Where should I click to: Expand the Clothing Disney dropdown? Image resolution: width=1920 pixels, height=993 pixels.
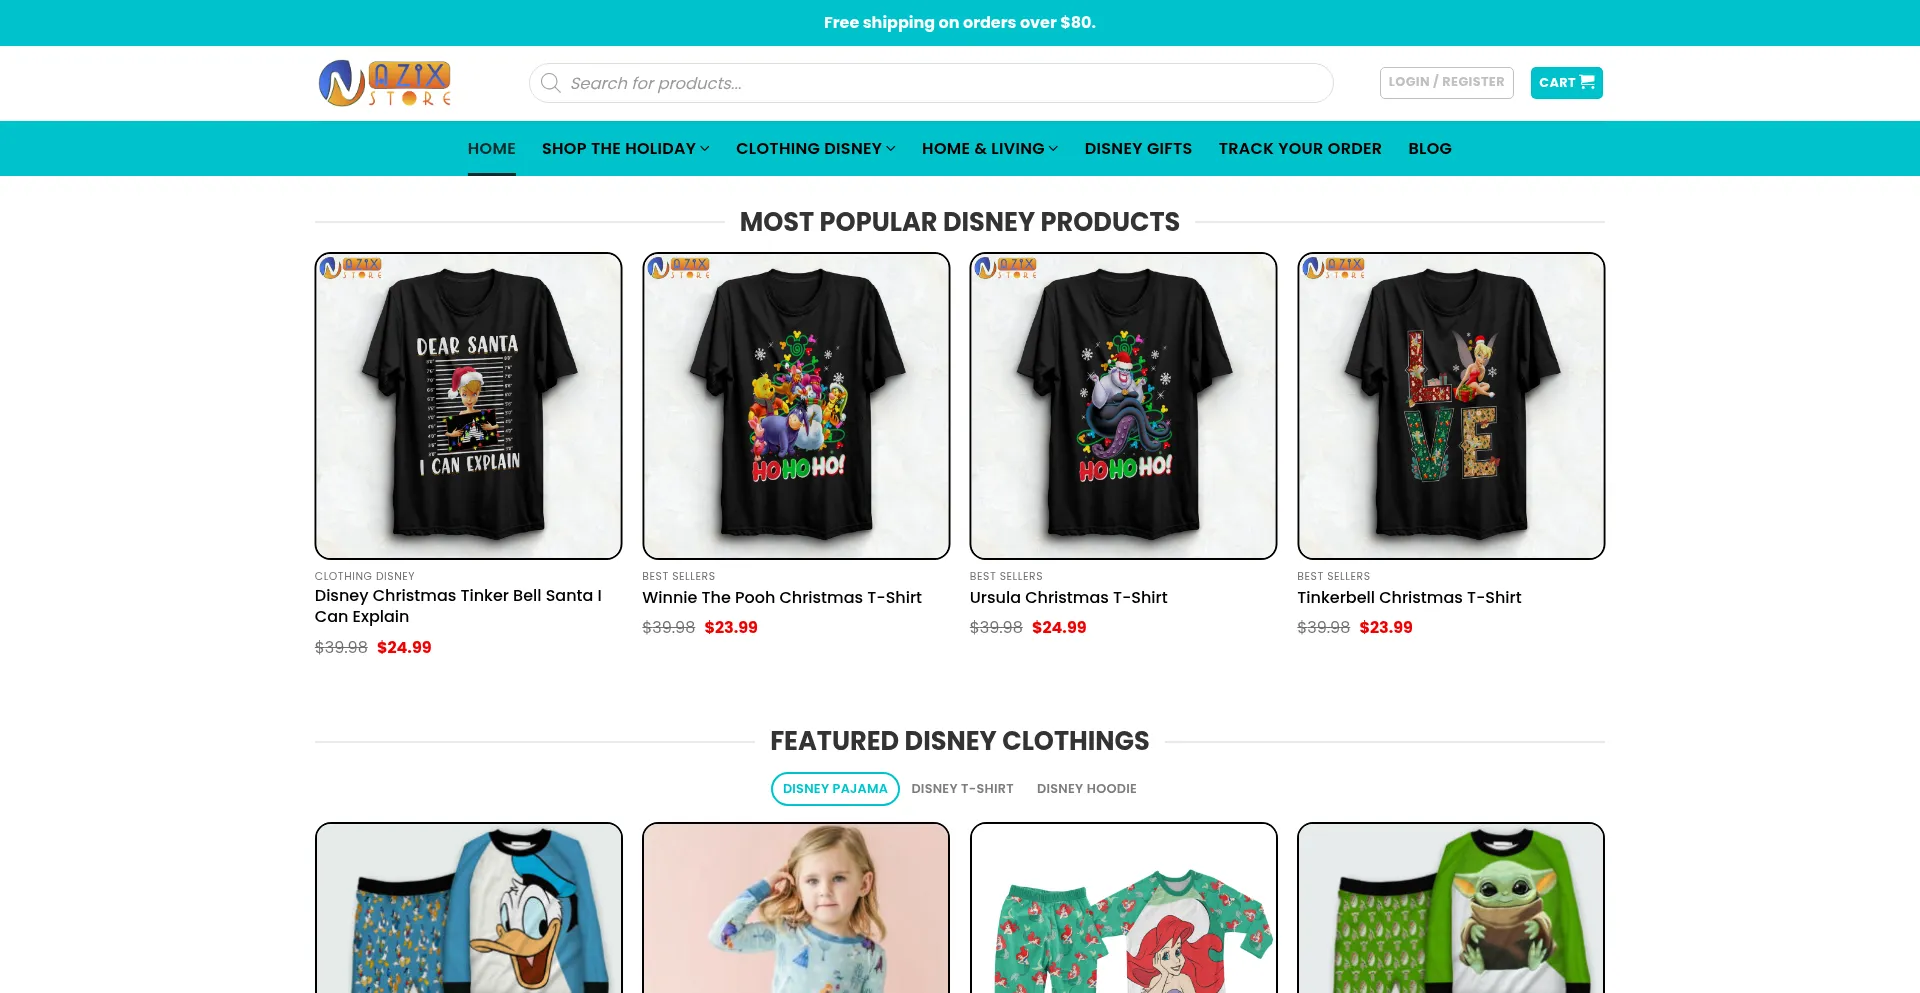pos(815,149)
